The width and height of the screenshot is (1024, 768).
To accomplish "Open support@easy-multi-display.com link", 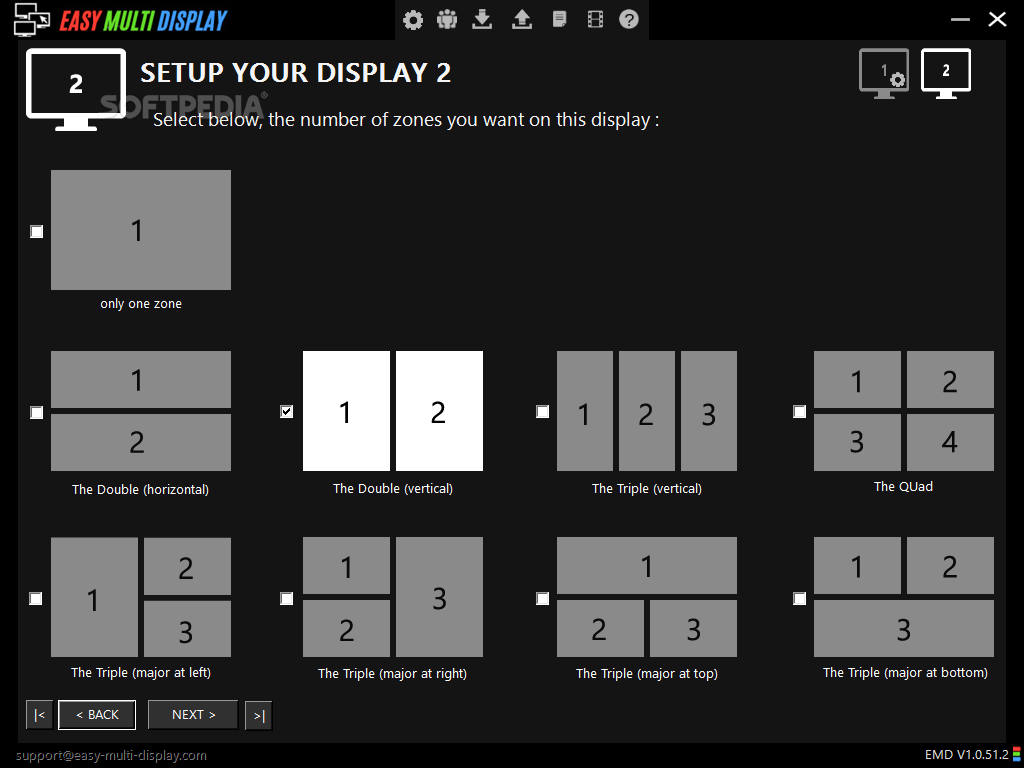I will pyautogui.click(x=111, y=756).
